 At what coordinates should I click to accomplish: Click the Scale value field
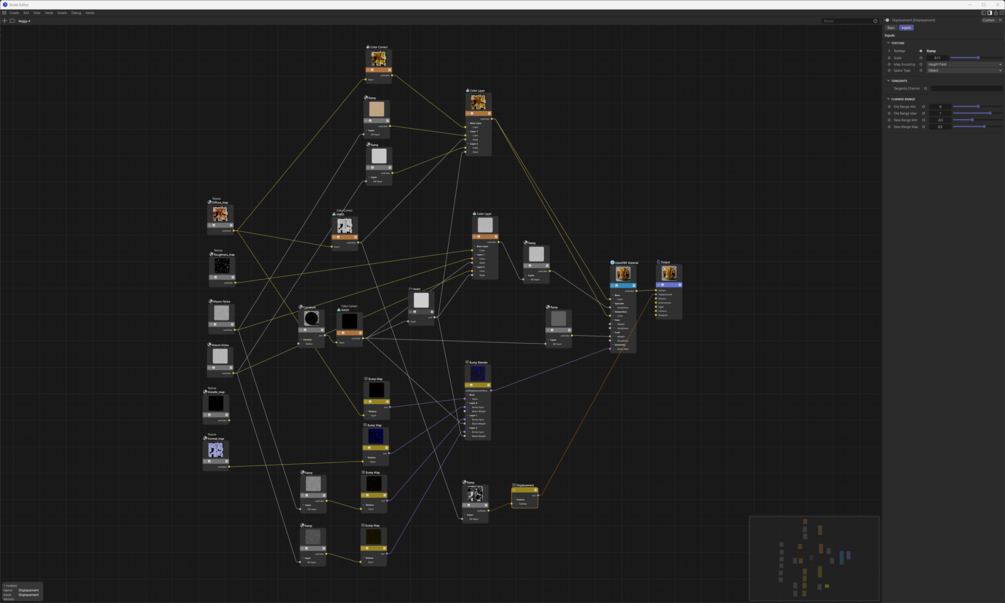pyautogui.click(x=937, y=58)
